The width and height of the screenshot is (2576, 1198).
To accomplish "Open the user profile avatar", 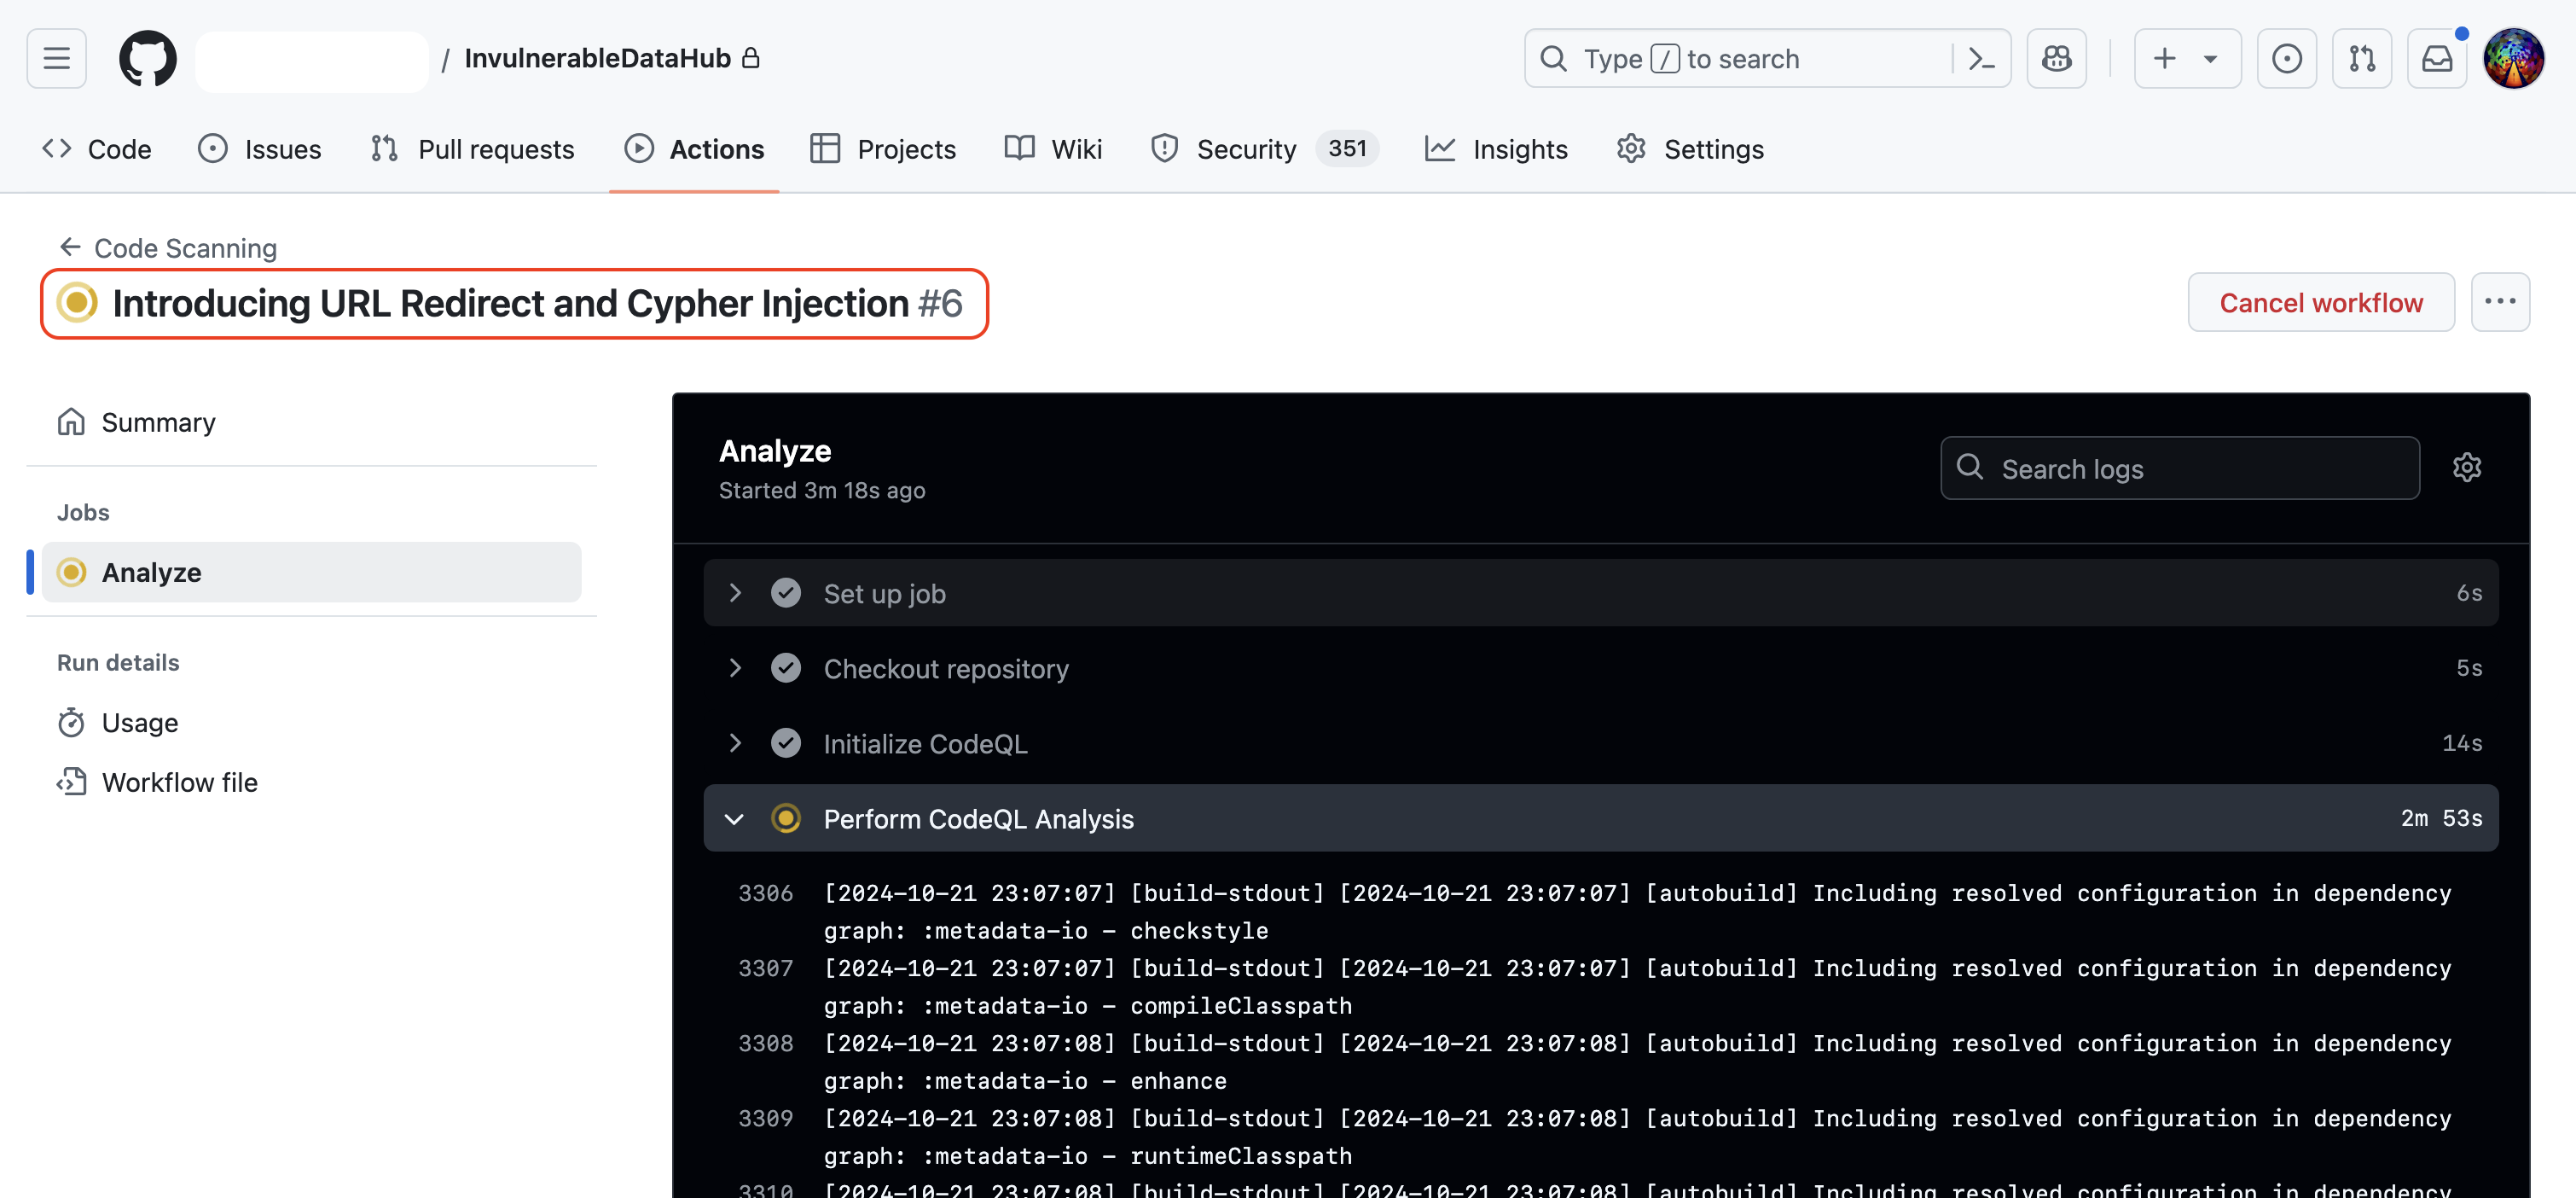I will 2513,59.
